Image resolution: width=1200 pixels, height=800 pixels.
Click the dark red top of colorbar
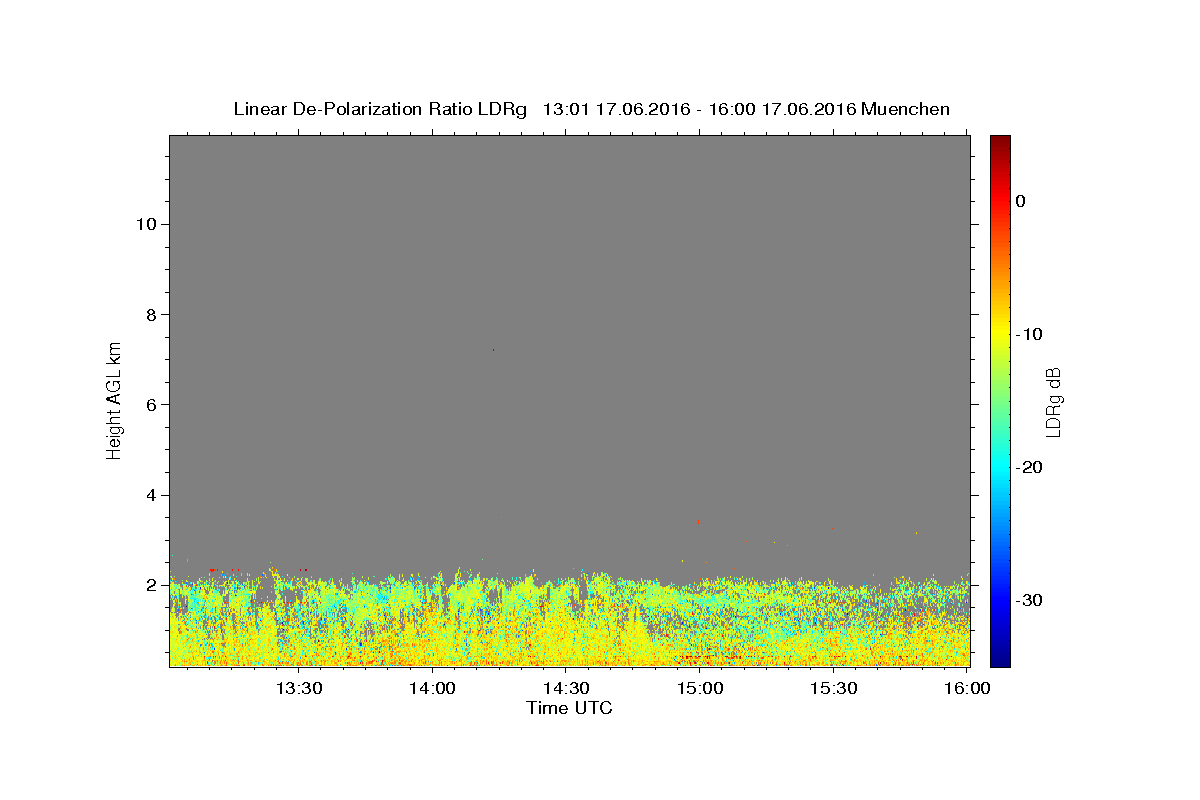tap(1000, 143)
